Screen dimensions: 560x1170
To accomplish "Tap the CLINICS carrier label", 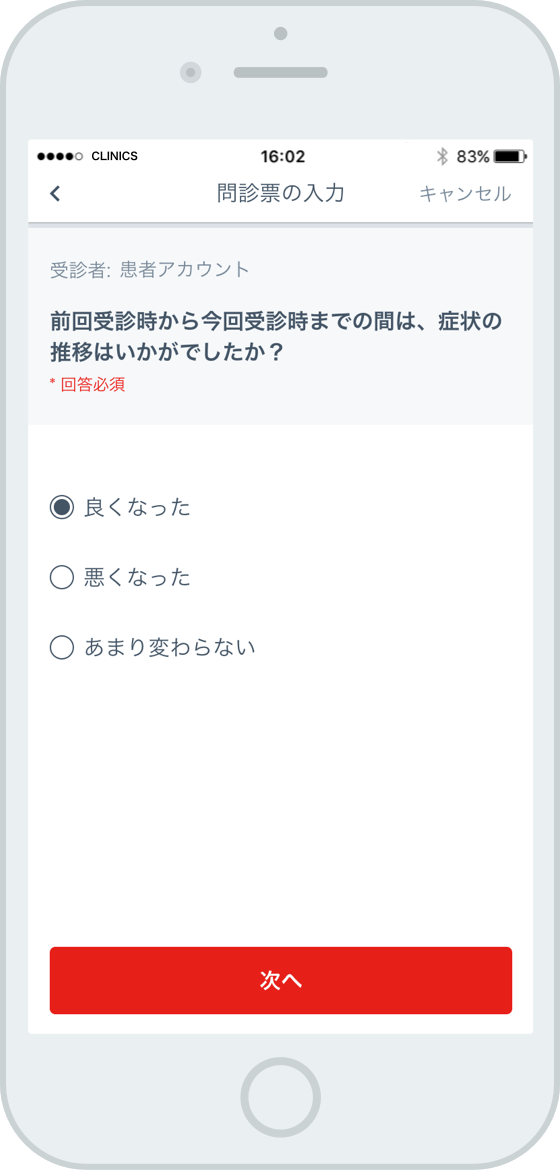I will [x=114, y=157].
